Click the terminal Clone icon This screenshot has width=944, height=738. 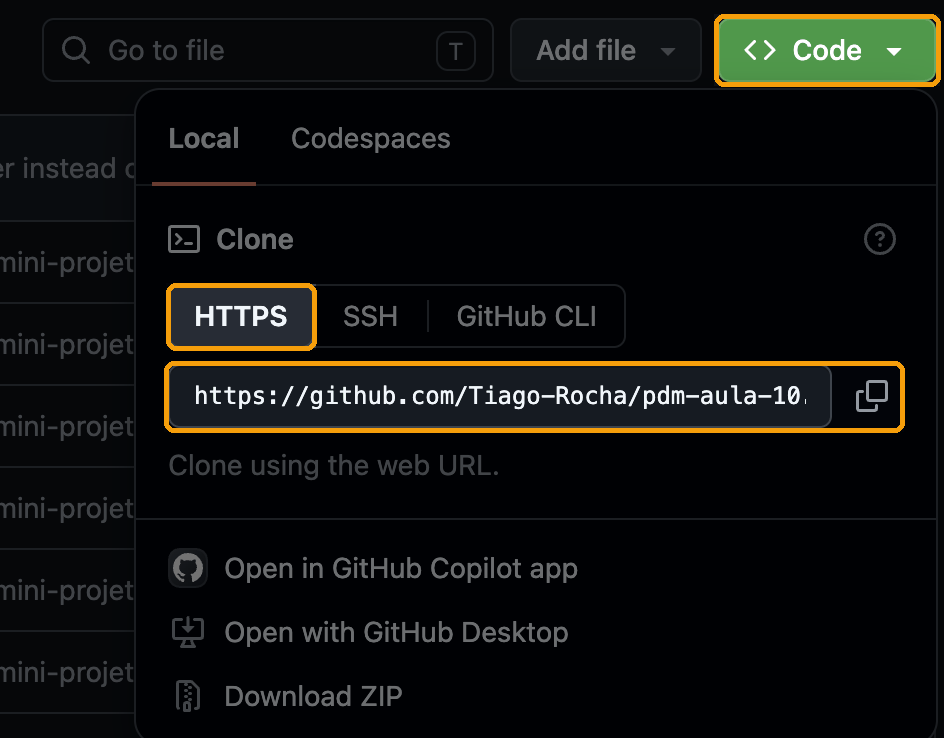tap(184, 239)
